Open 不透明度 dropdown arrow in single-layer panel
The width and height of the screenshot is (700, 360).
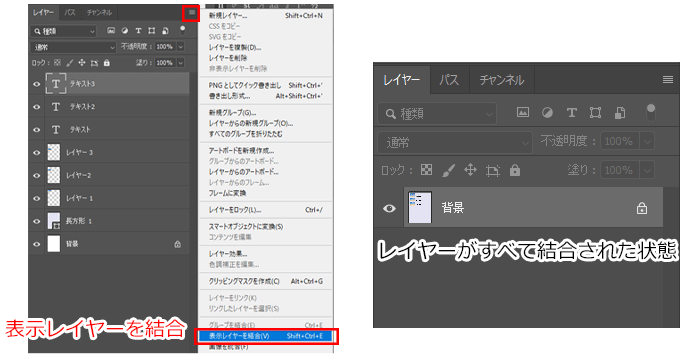(647, 142)
